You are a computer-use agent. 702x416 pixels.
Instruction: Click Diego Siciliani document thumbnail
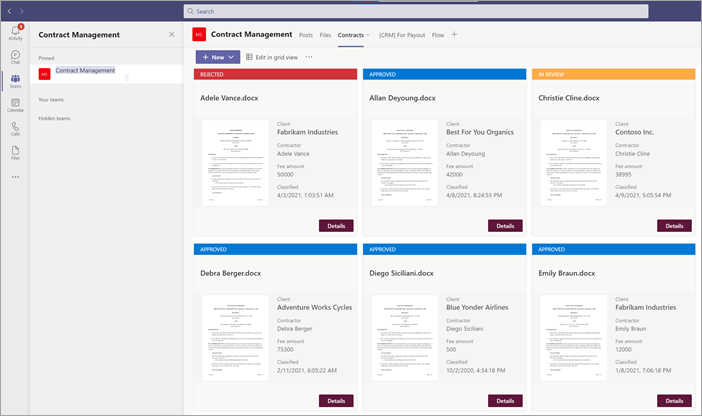click(x=404, y=338)
